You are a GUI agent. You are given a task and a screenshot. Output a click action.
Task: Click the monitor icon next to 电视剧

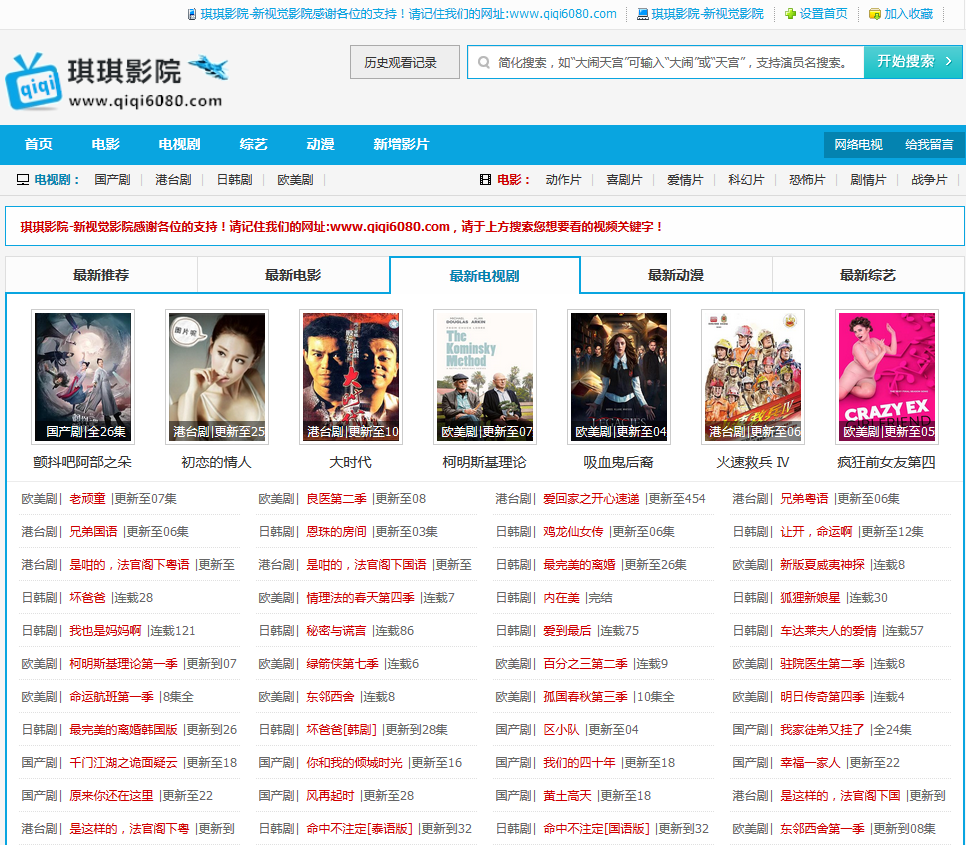pyautogui.click(x=23, y=180)
